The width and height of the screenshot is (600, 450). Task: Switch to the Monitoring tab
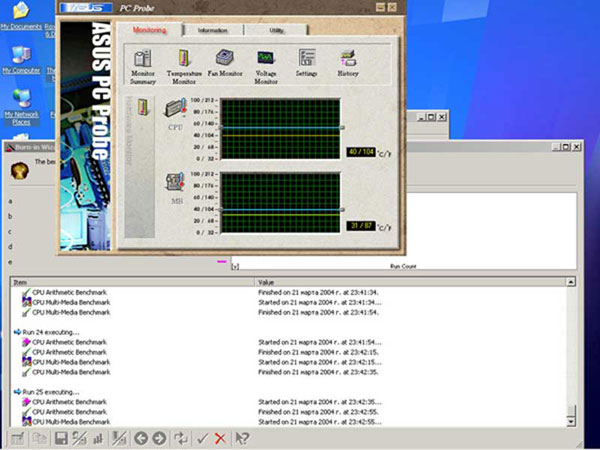coord(149,30)
